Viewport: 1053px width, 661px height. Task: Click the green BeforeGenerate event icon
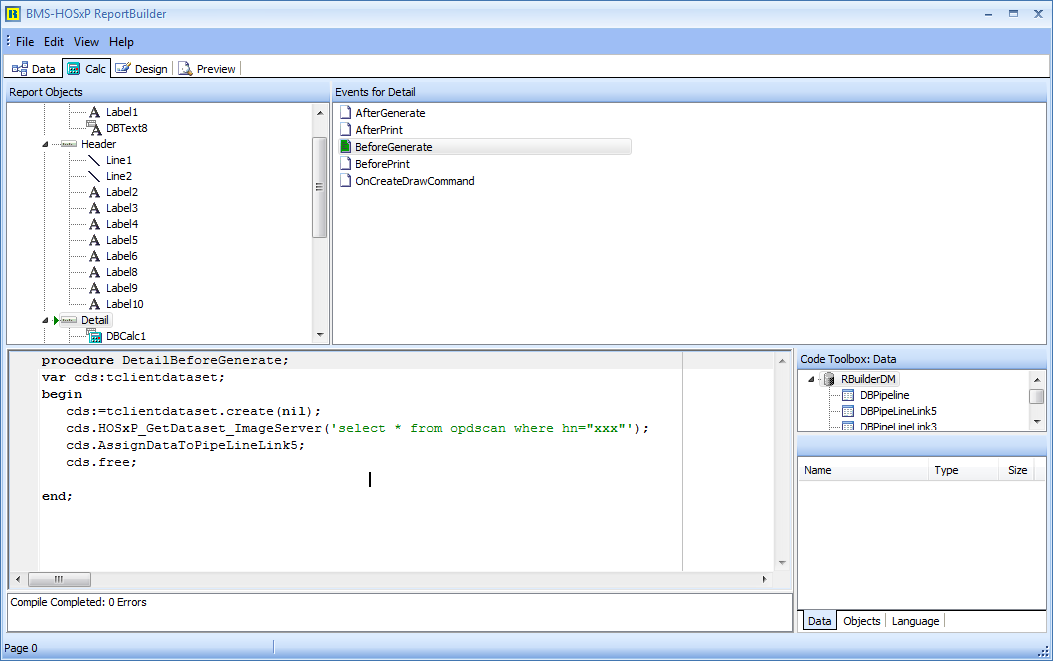[346, 146]
